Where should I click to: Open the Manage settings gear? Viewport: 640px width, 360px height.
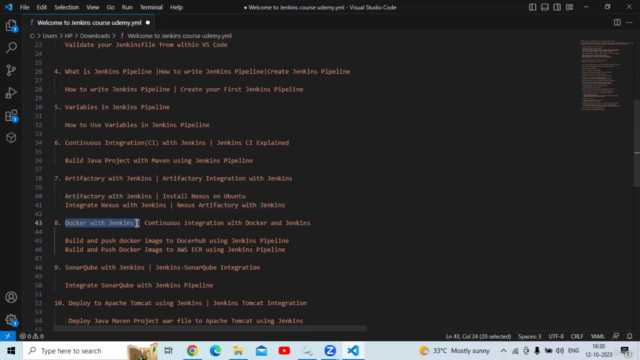11,320
